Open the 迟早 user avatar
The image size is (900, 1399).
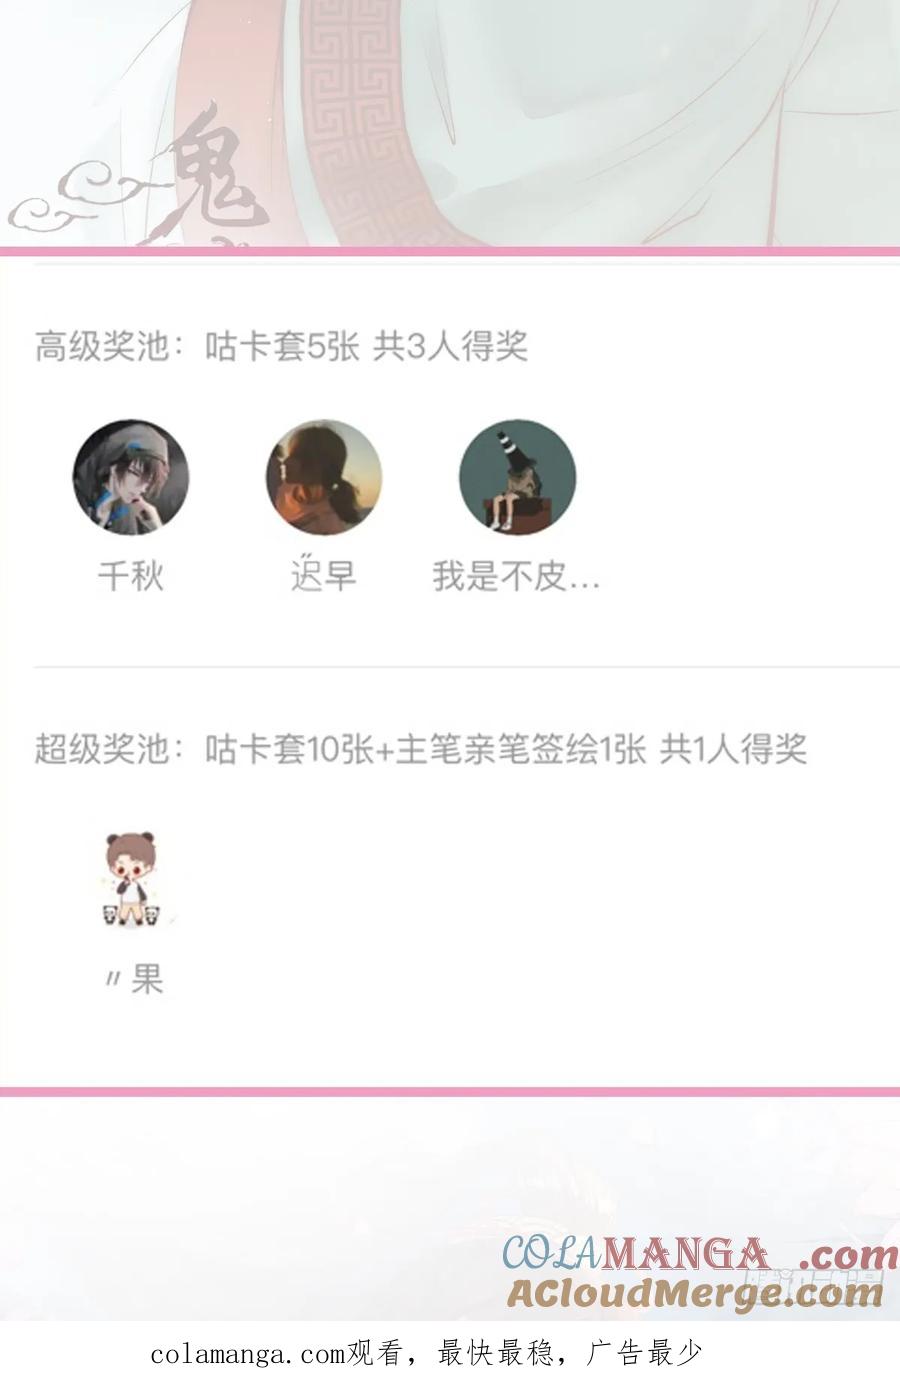[324, 478]
